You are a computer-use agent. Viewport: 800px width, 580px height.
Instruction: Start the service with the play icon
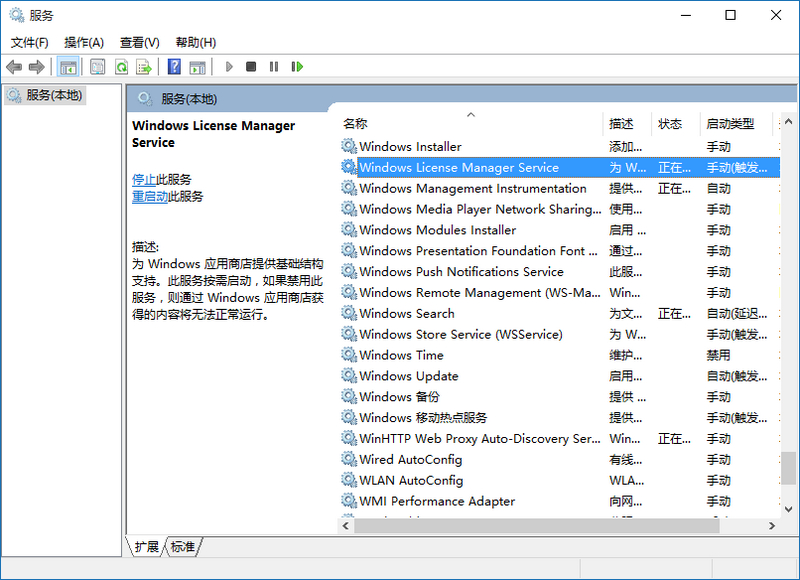(229, 67)
